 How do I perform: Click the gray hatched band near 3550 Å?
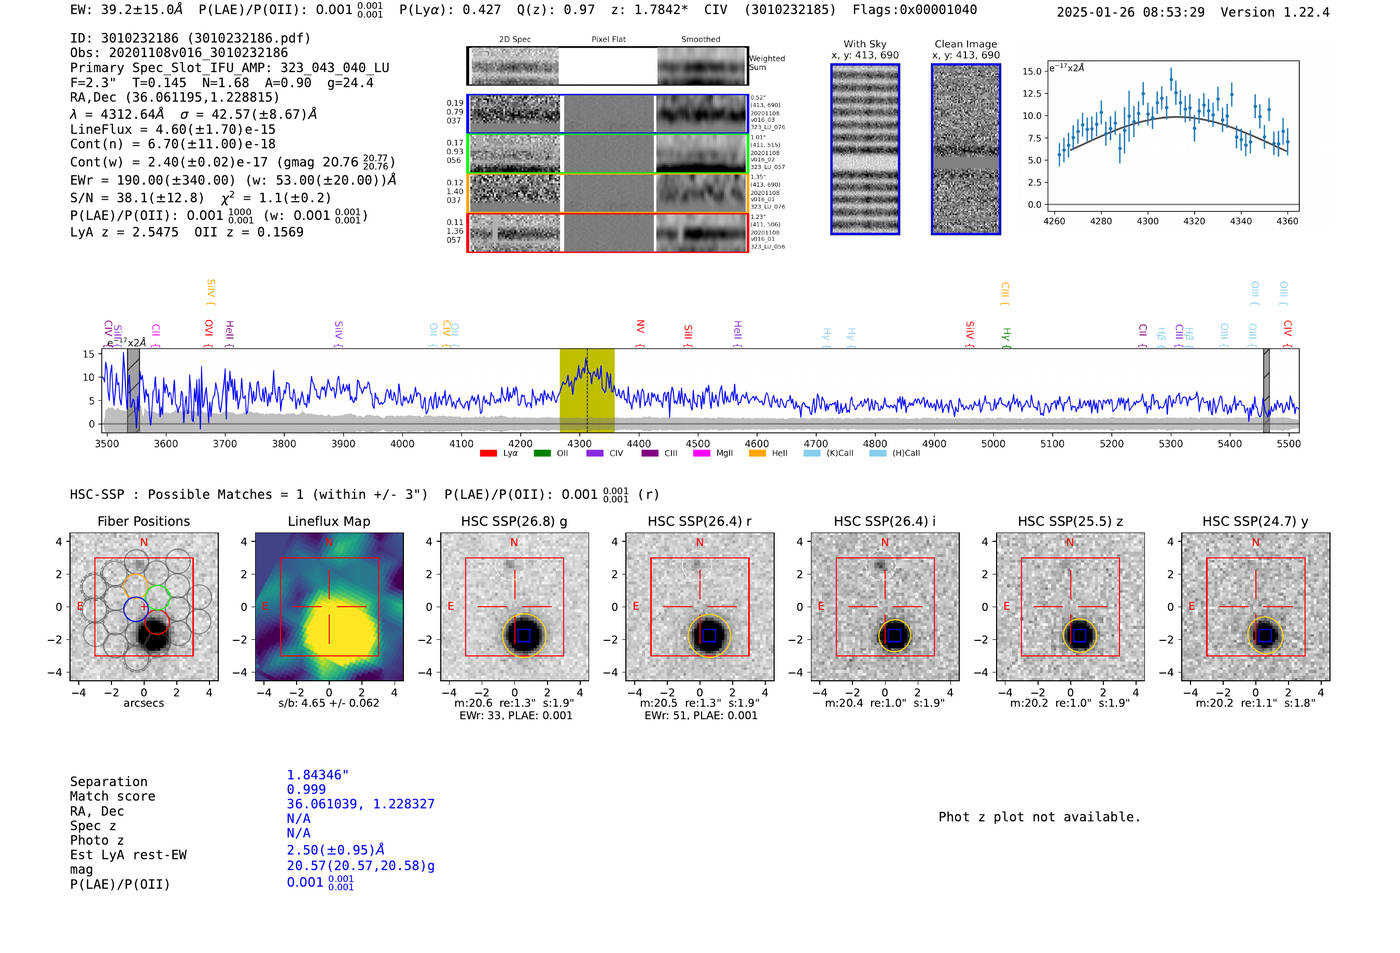pyautogui.click(x=133, y=391)
